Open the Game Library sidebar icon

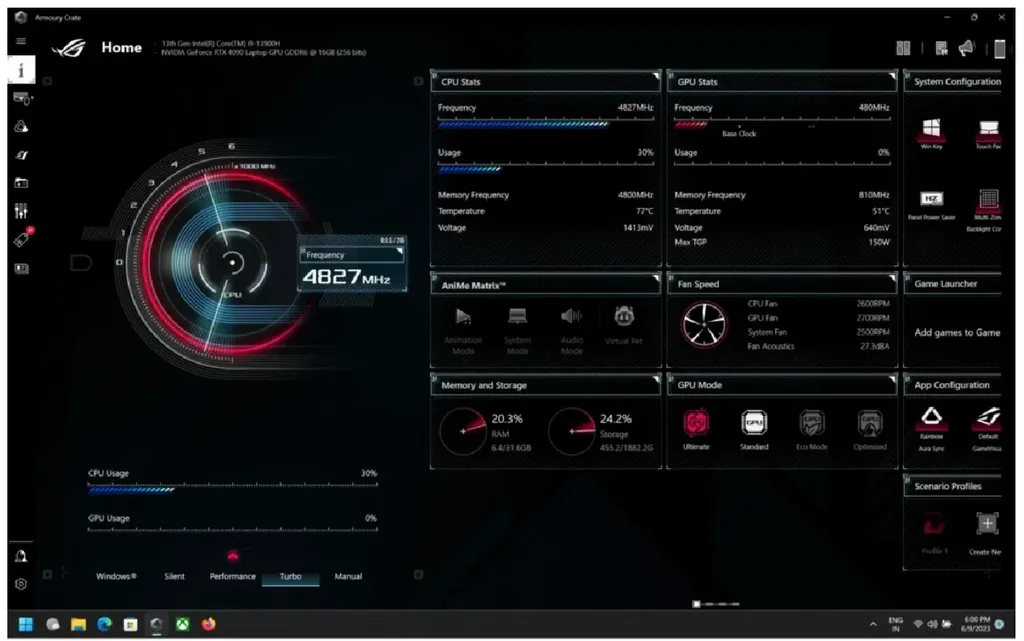point(21,183)
